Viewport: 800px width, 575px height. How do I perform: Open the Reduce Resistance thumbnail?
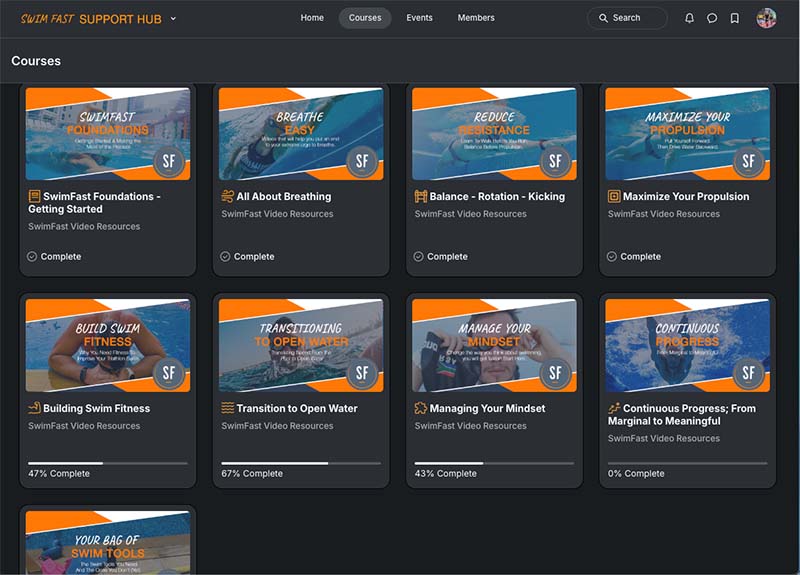[x=494, y=134]
